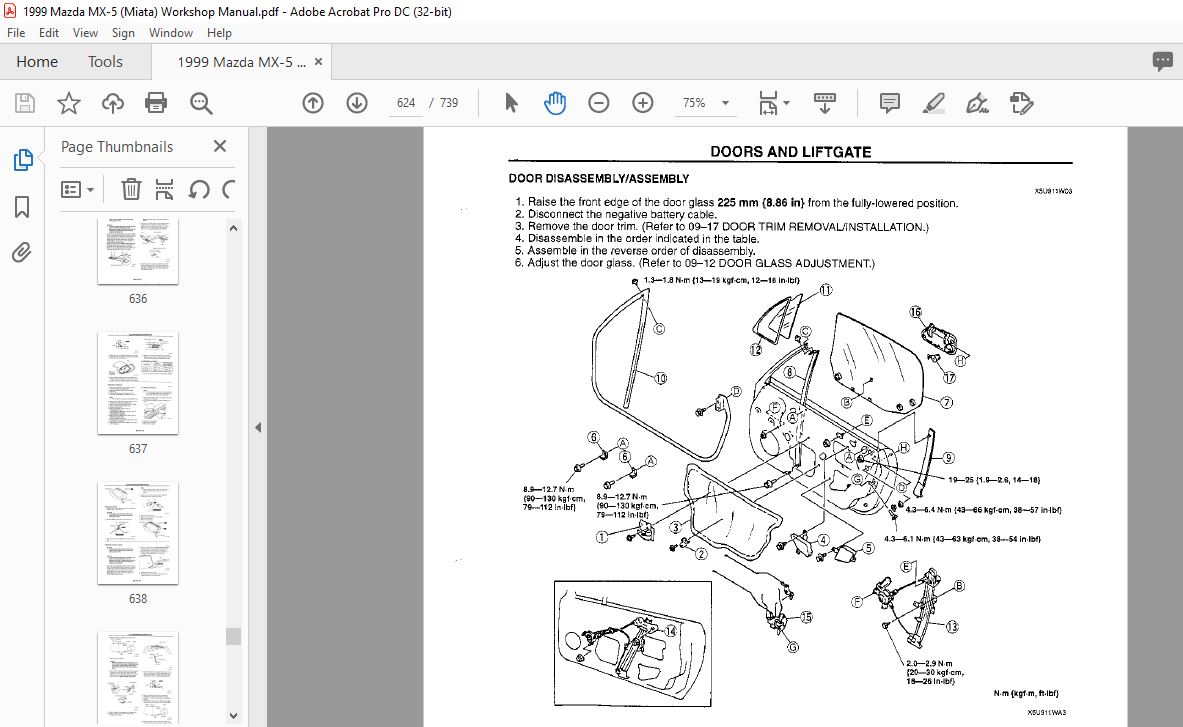Screen dimensions: 1183x727
Task: Collapse the navigation pane with the left triangle
Action: 258,428
